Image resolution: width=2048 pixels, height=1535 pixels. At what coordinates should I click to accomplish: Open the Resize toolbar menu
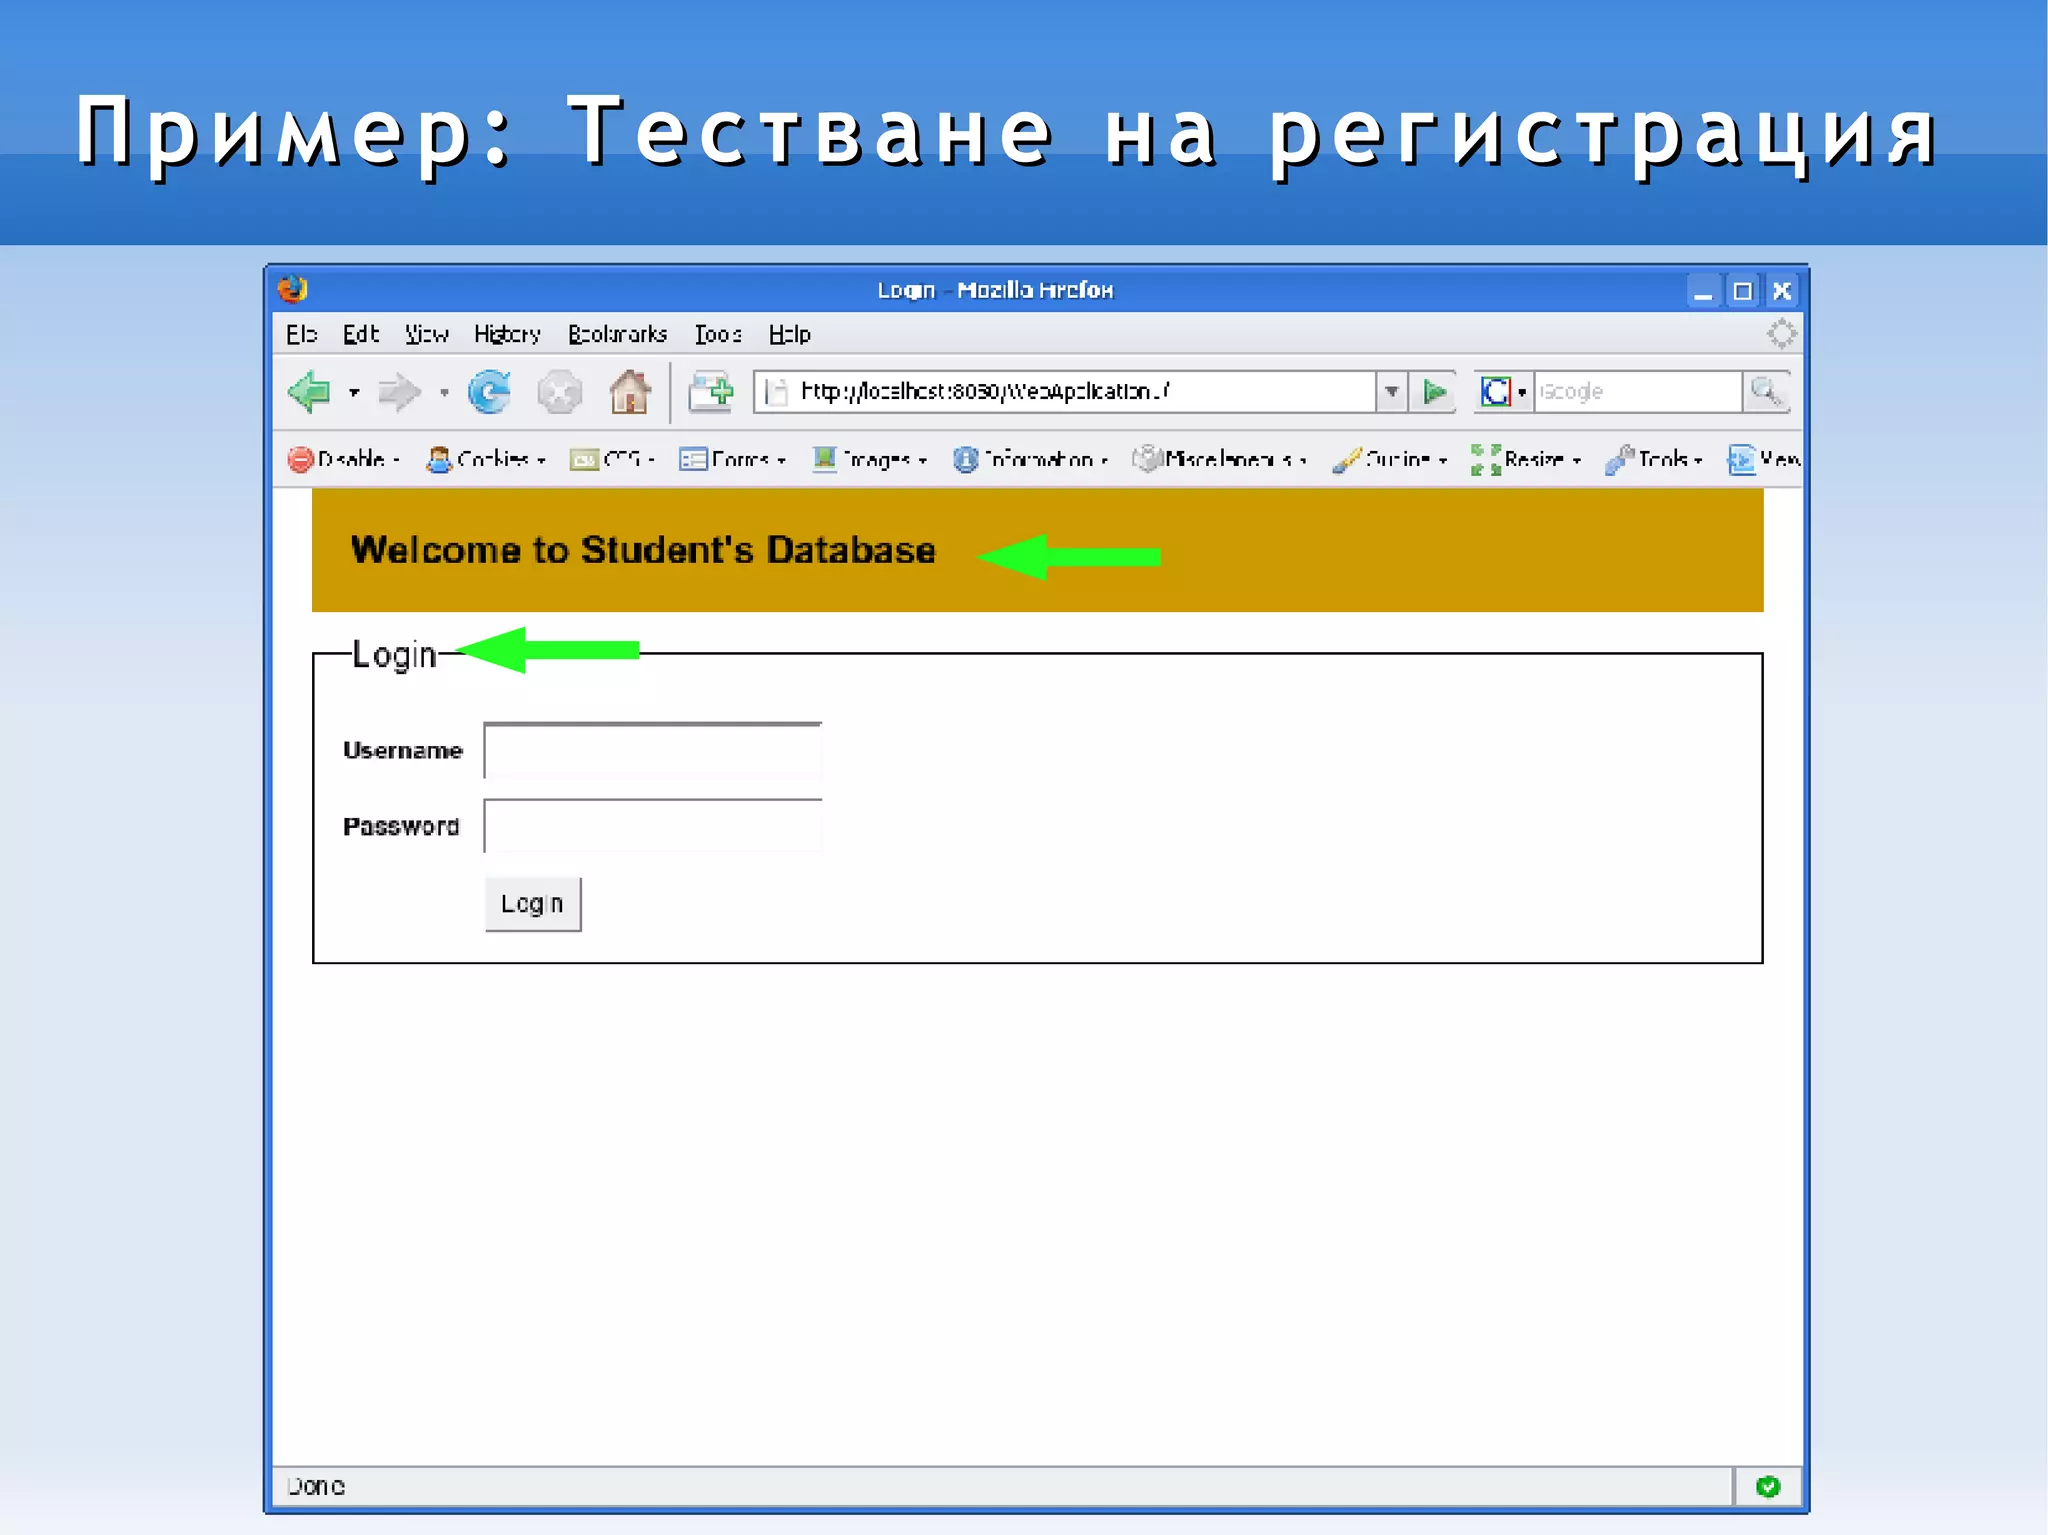coord(1526,459)
